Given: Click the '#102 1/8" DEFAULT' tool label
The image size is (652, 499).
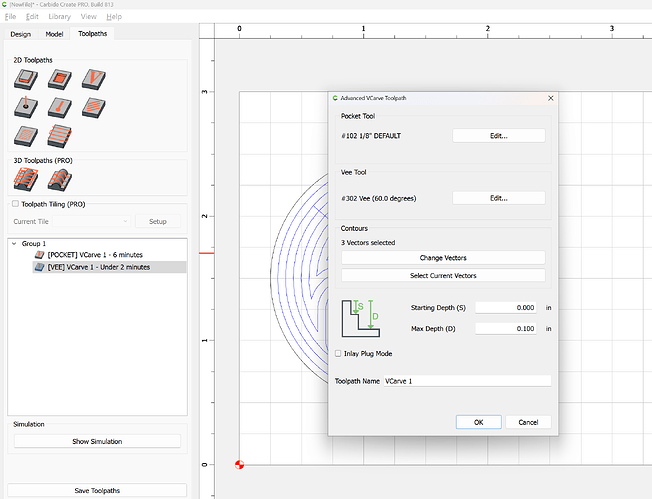Looking at the screenshot, I should pyautogui.click(x=371, y=136).
